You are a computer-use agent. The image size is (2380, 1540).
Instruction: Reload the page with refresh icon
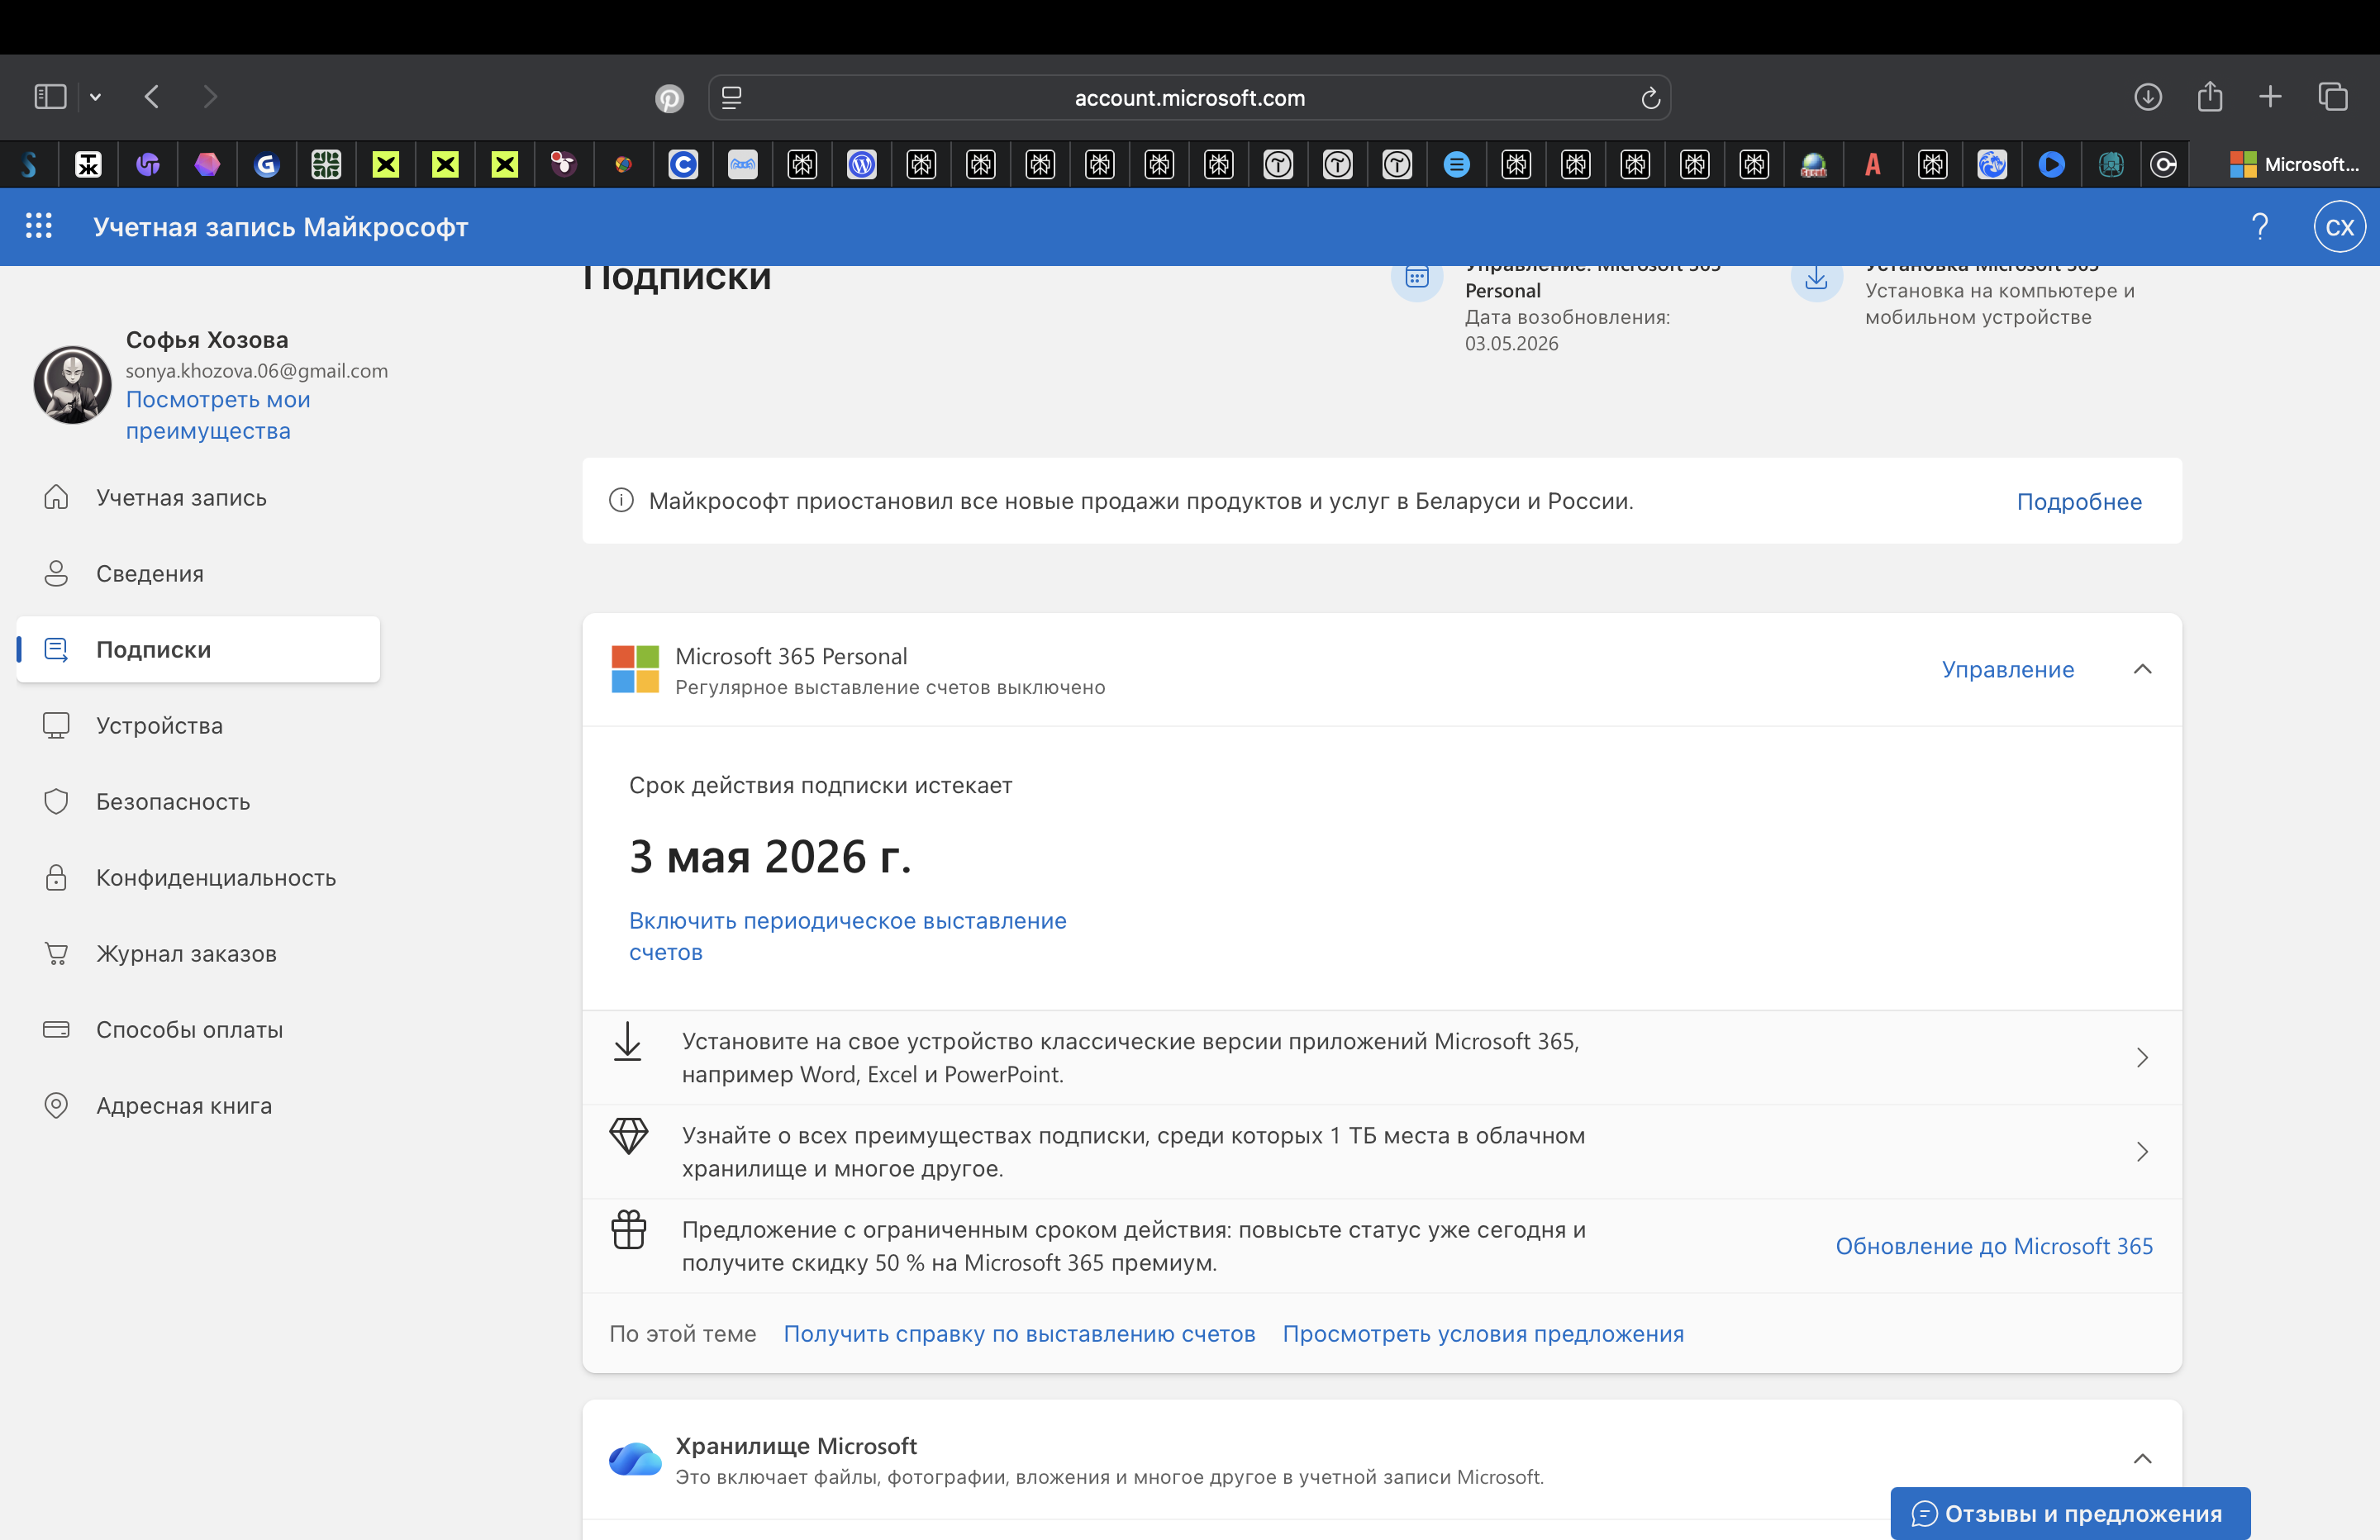coord(1650,98)
